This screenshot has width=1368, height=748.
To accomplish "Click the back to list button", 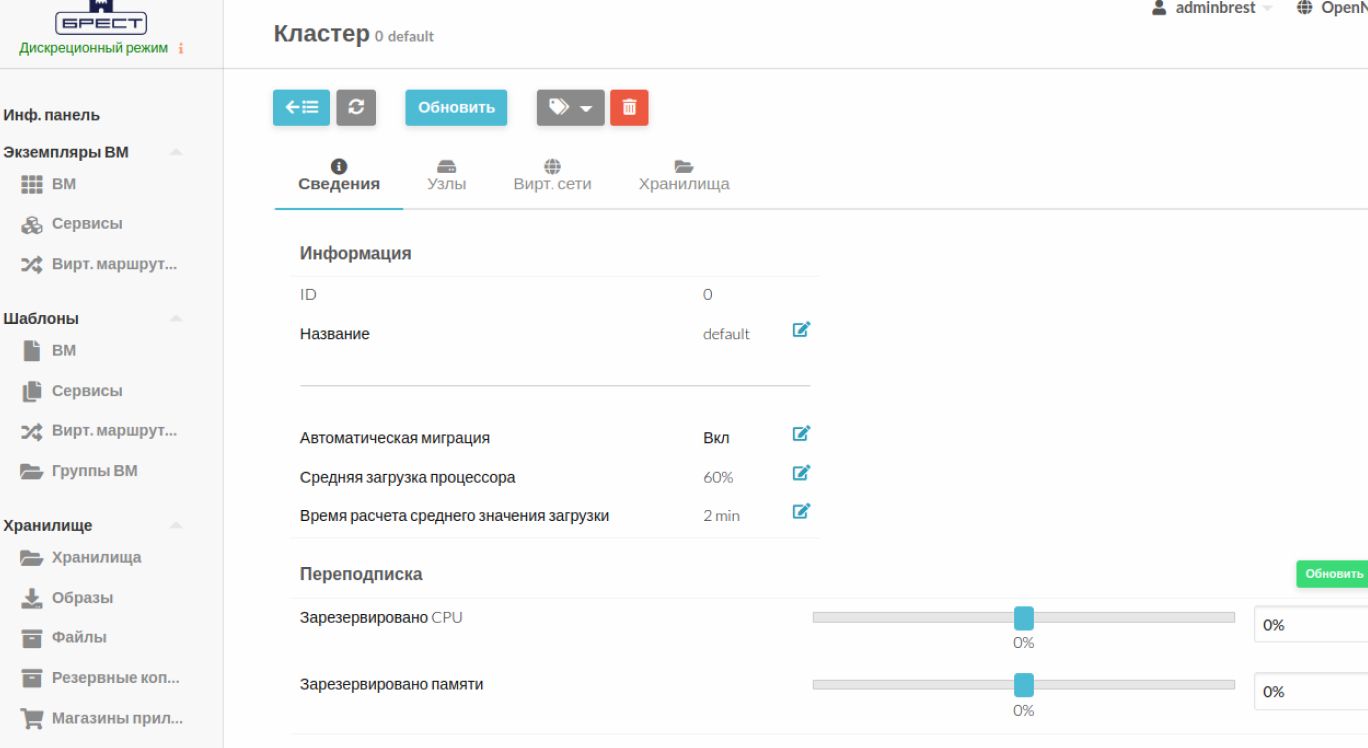I will click(x=301, y=108).
